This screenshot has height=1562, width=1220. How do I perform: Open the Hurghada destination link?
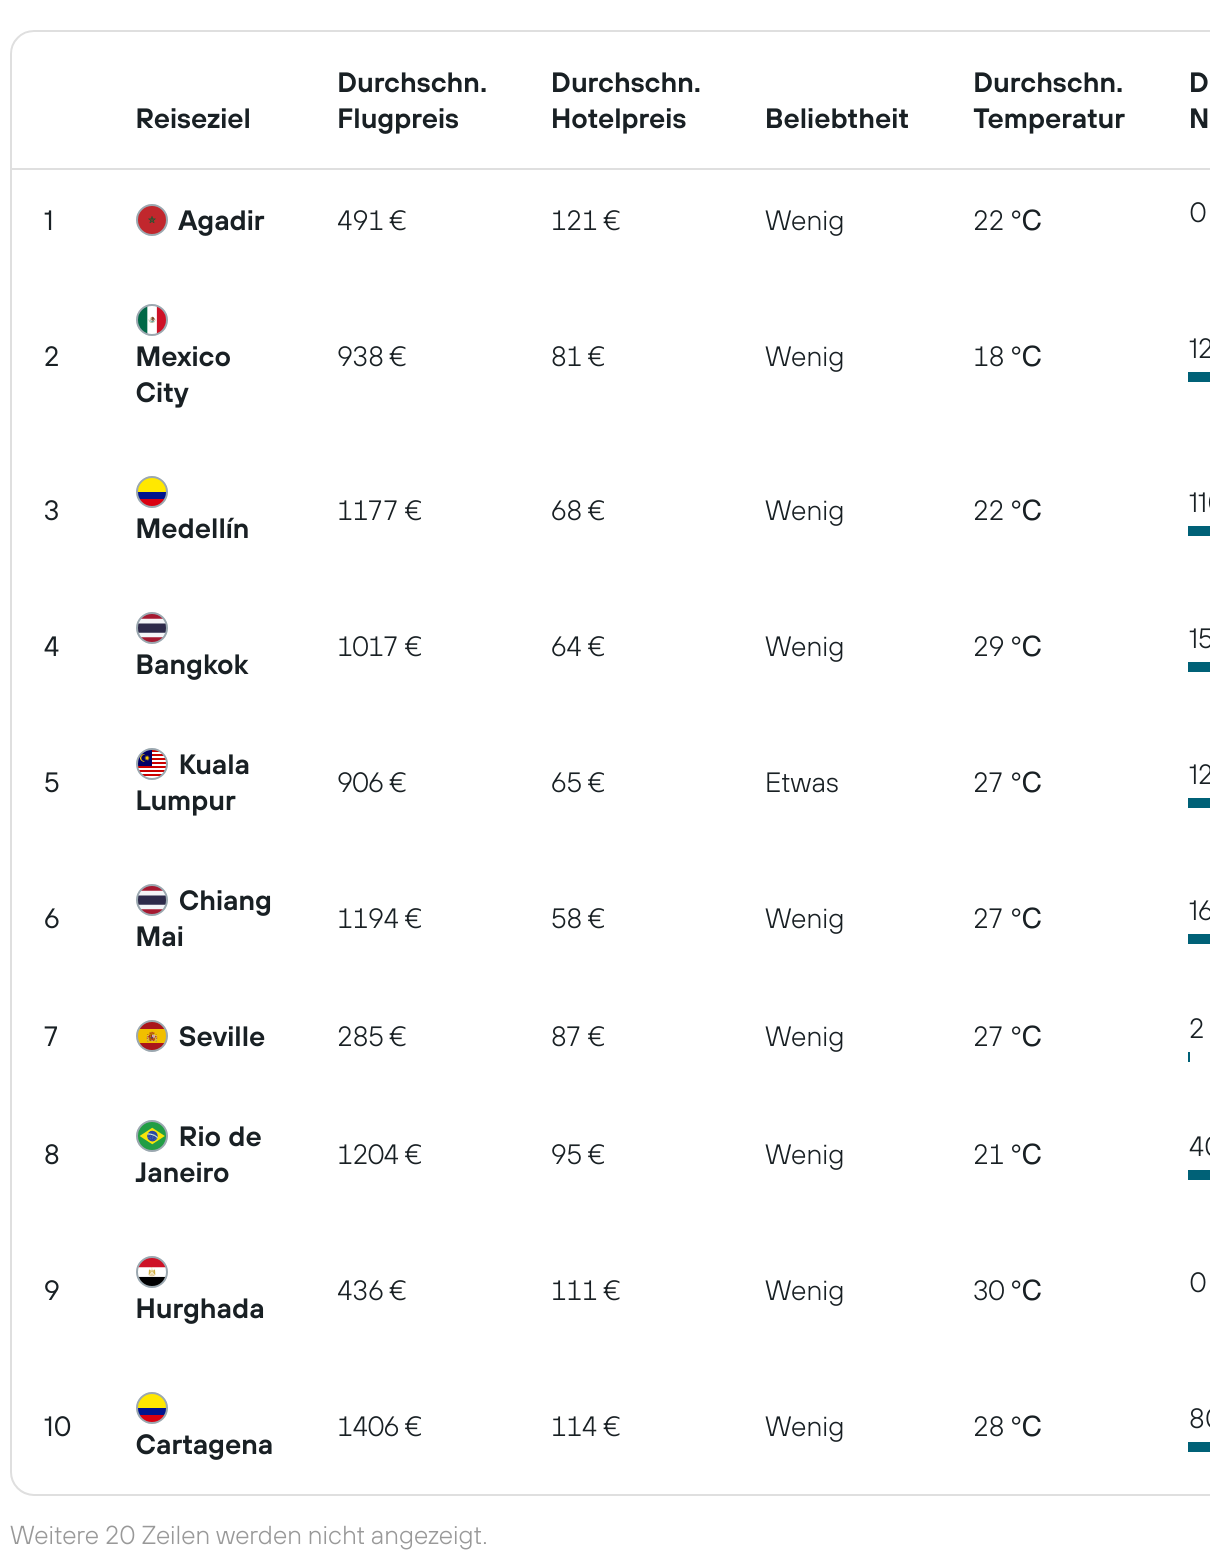click(200, 1308)
